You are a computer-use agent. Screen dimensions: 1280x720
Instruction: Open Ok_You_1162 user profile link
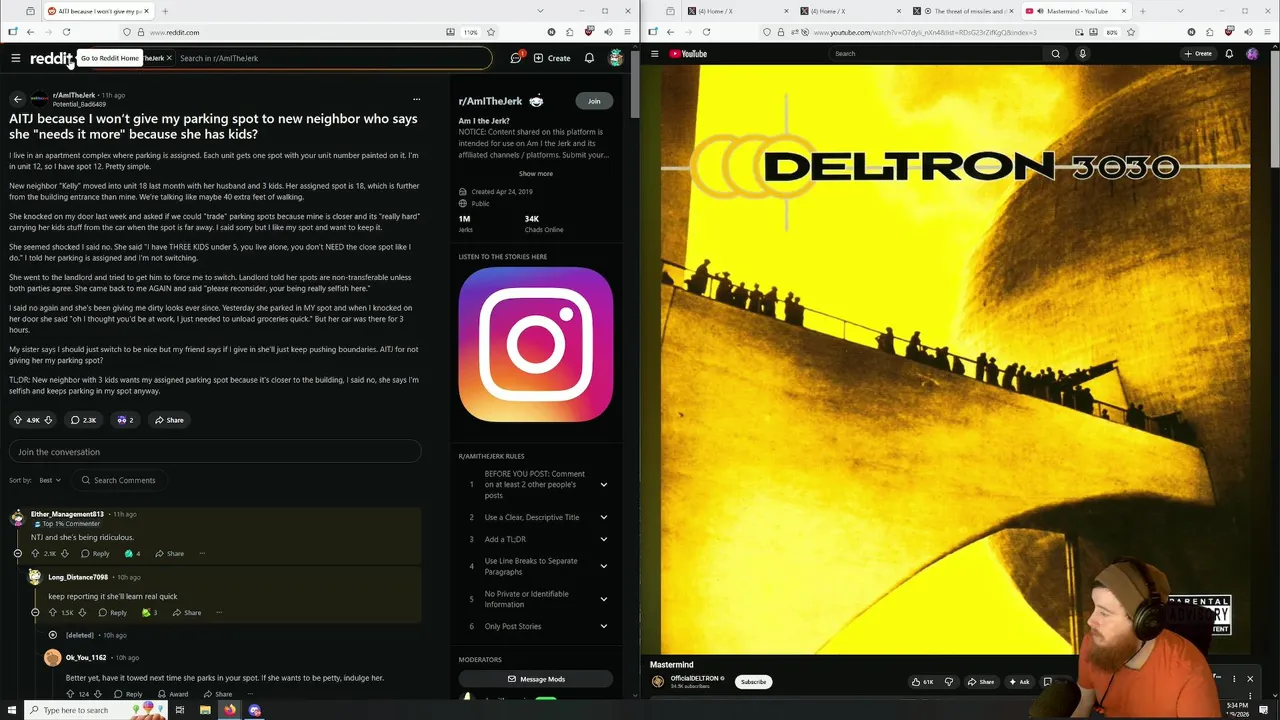pyautogui.click(x=86, y=658)
